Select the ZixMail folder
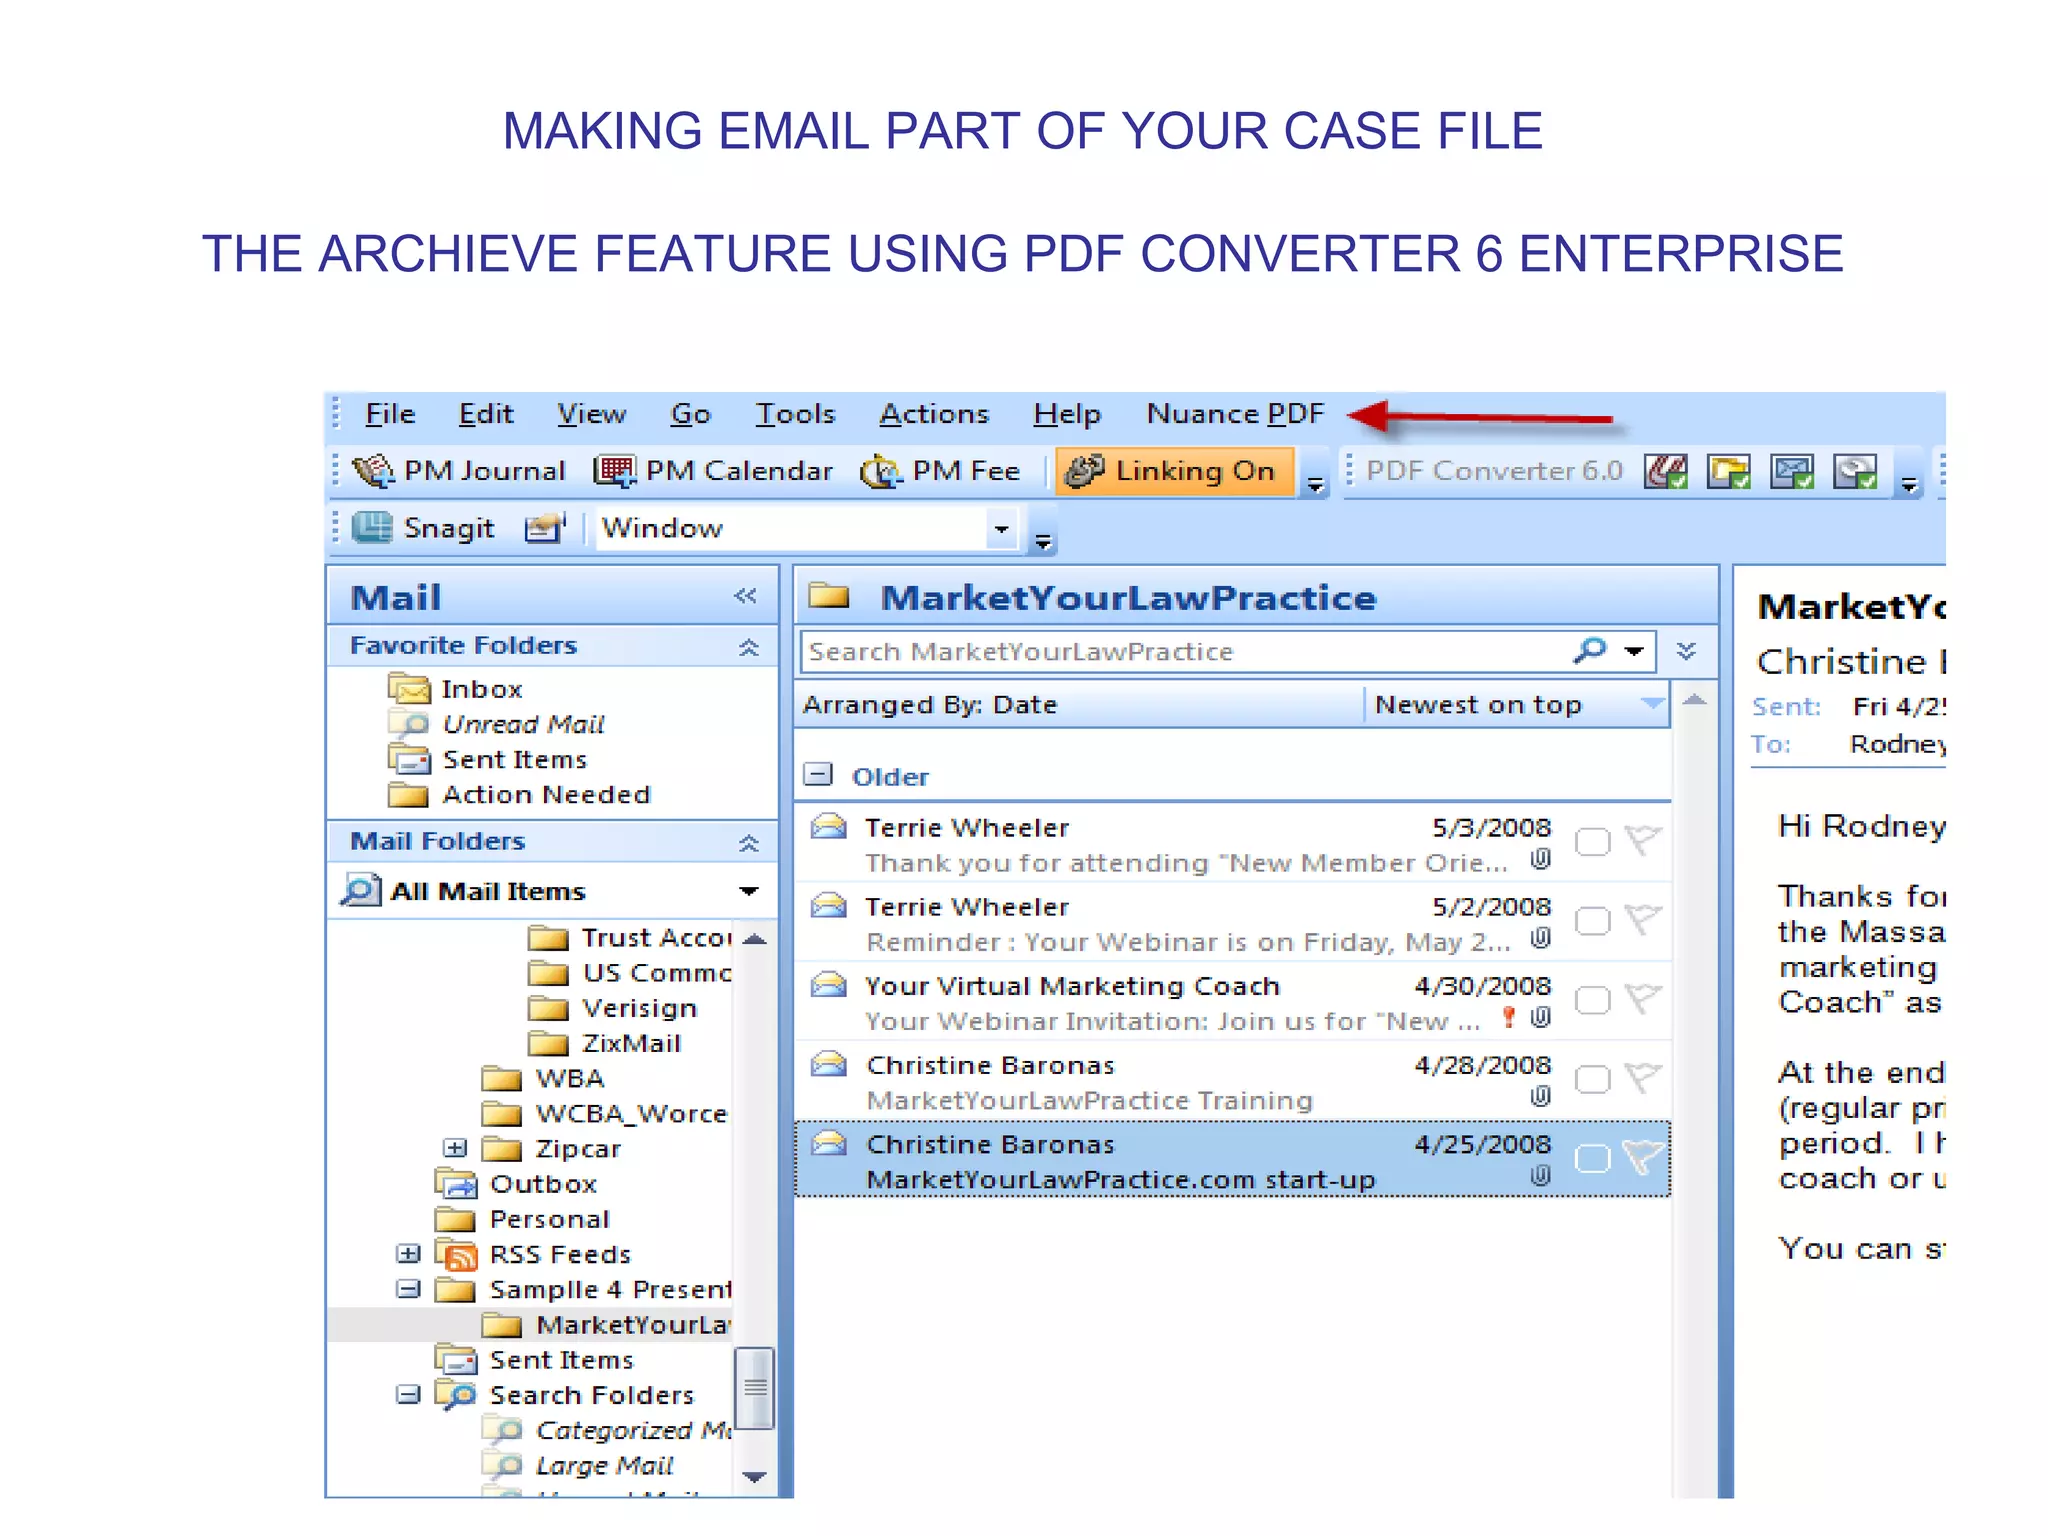Viewport: 2048px width, 1536px height. pos(604,1043)
